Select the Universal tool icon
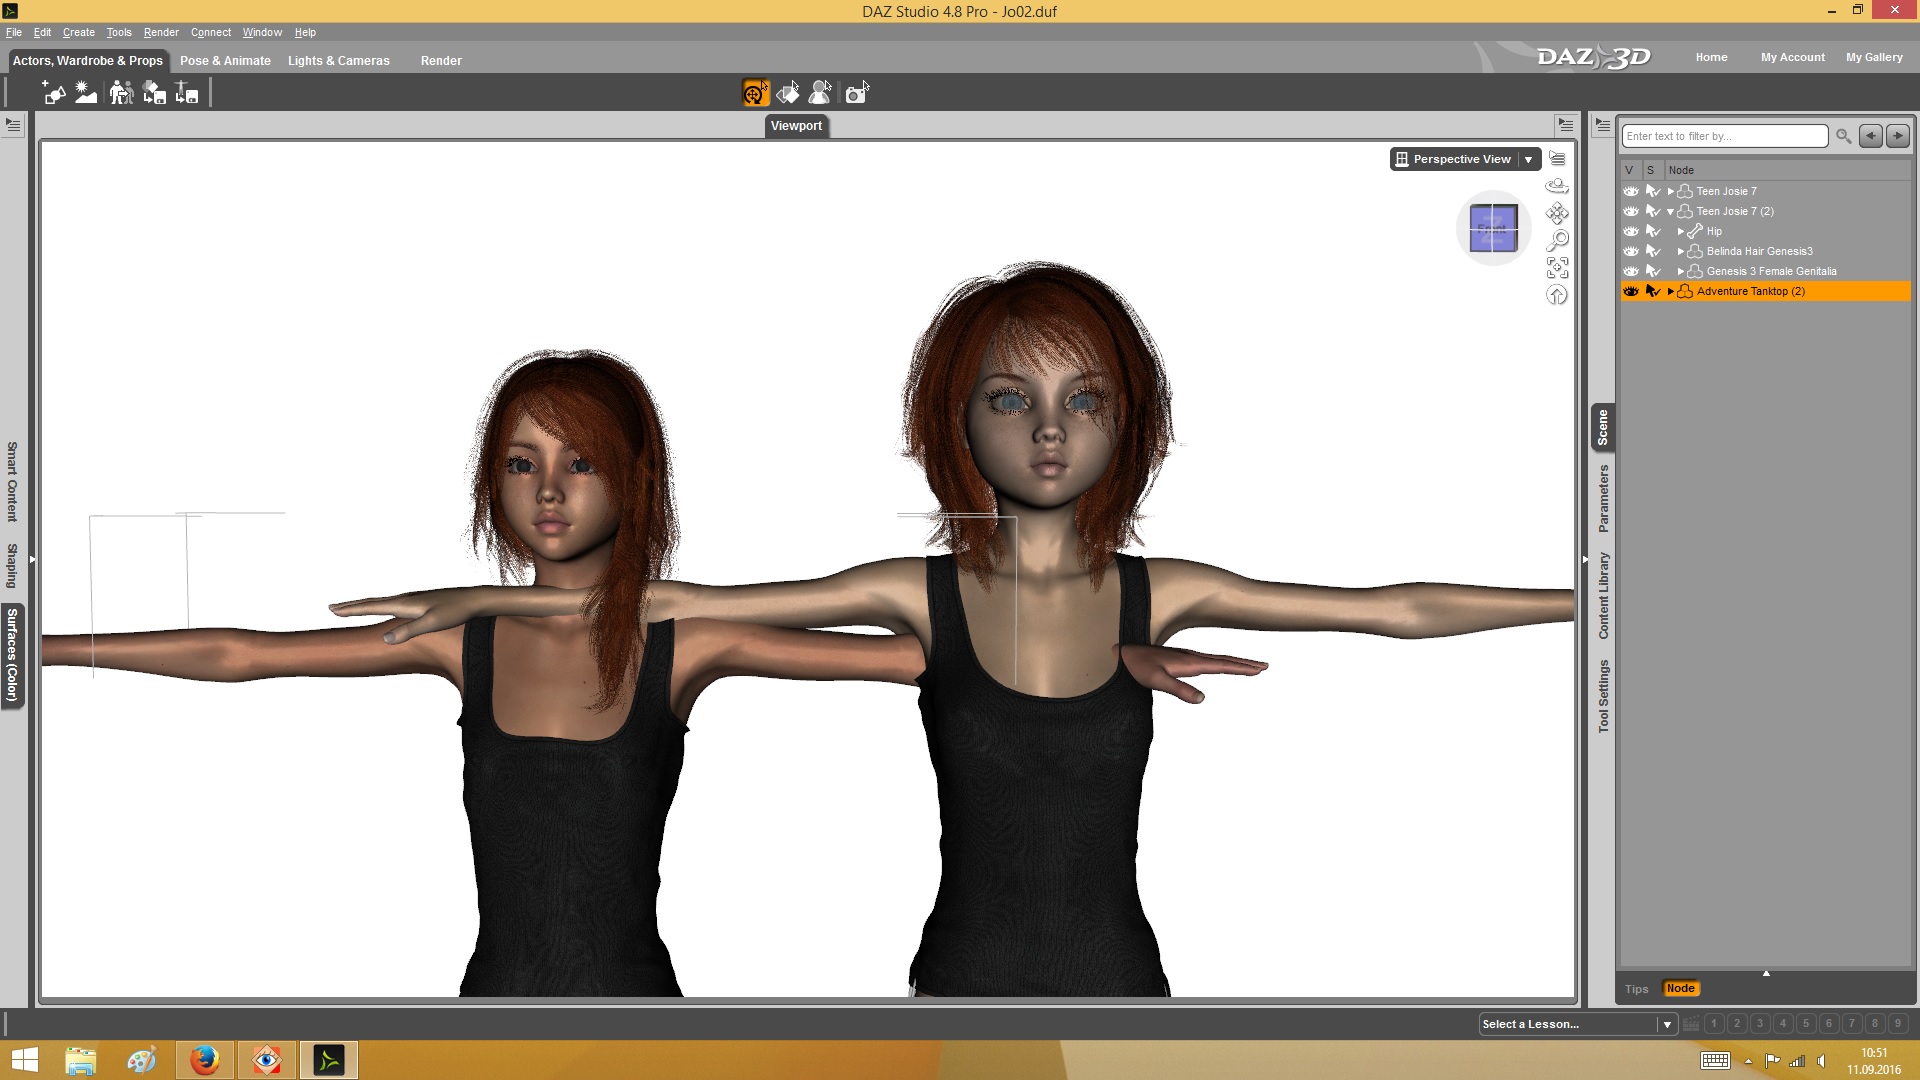The height and width of the screenshot is (1080, 1920). click(x=755, y=93)
